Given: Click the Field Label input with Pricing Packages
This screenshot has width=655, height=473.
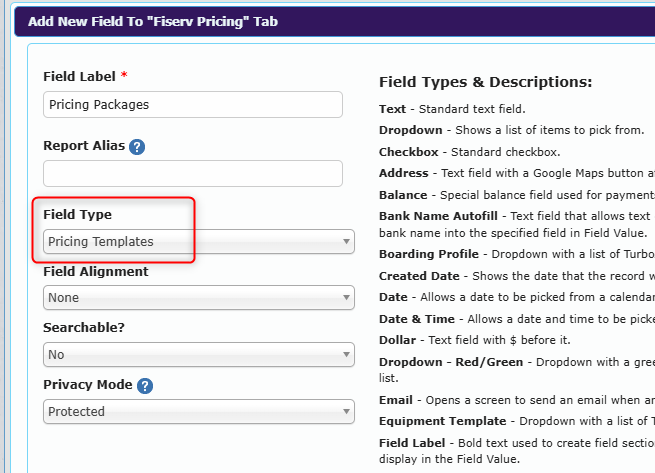Looking at the screenshot, I should [x=193, y=104].
